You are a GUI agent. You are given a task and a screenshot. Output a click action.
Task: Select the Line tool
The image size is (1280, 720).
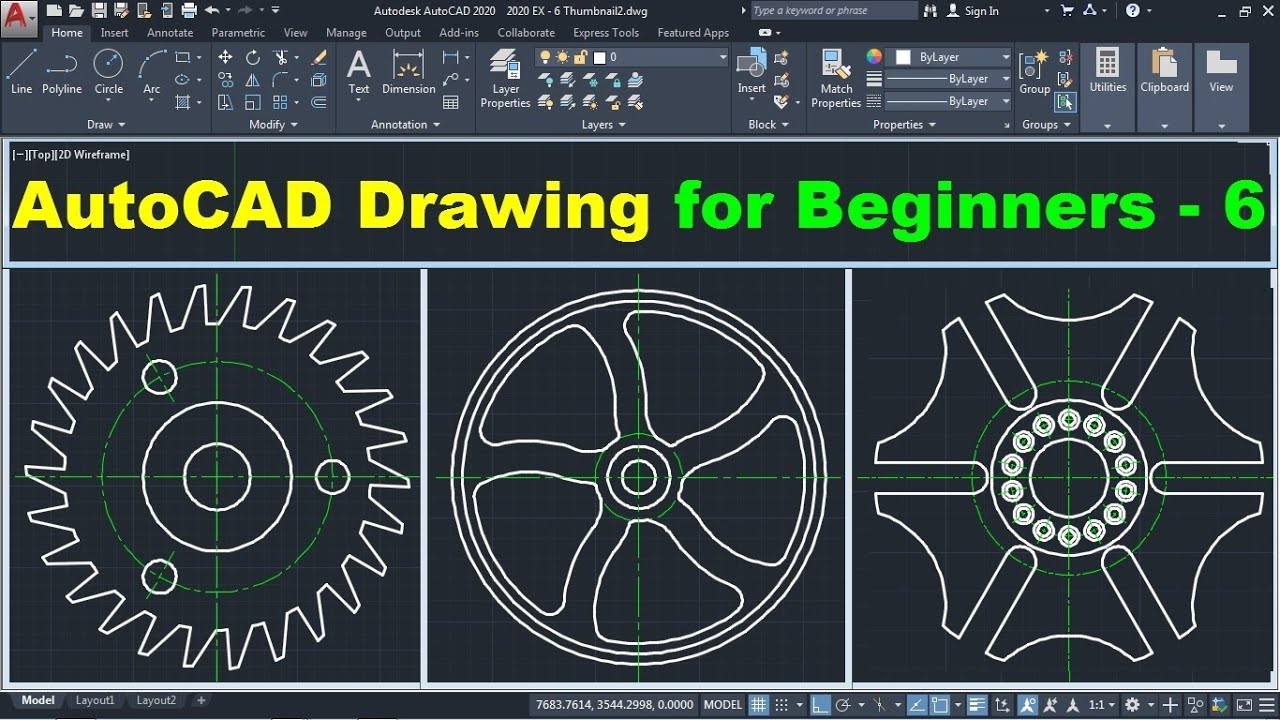coord(21,72)
